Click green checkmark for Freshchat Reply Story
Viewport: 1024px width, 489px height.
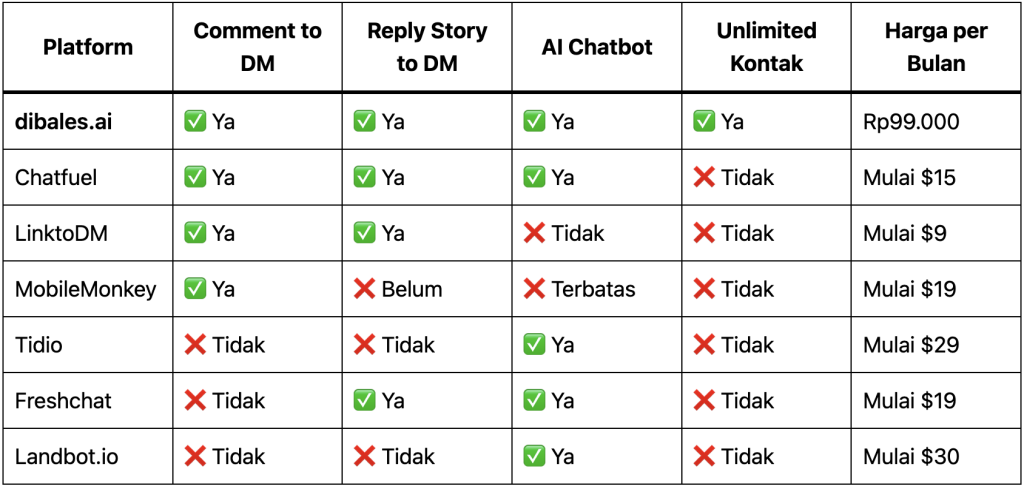364,401
